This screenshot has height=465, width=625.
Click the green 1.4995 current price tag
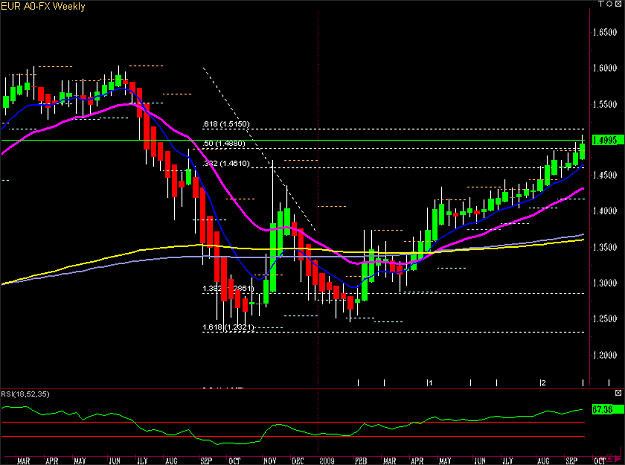pyautogui.click(x=607, y=140)
